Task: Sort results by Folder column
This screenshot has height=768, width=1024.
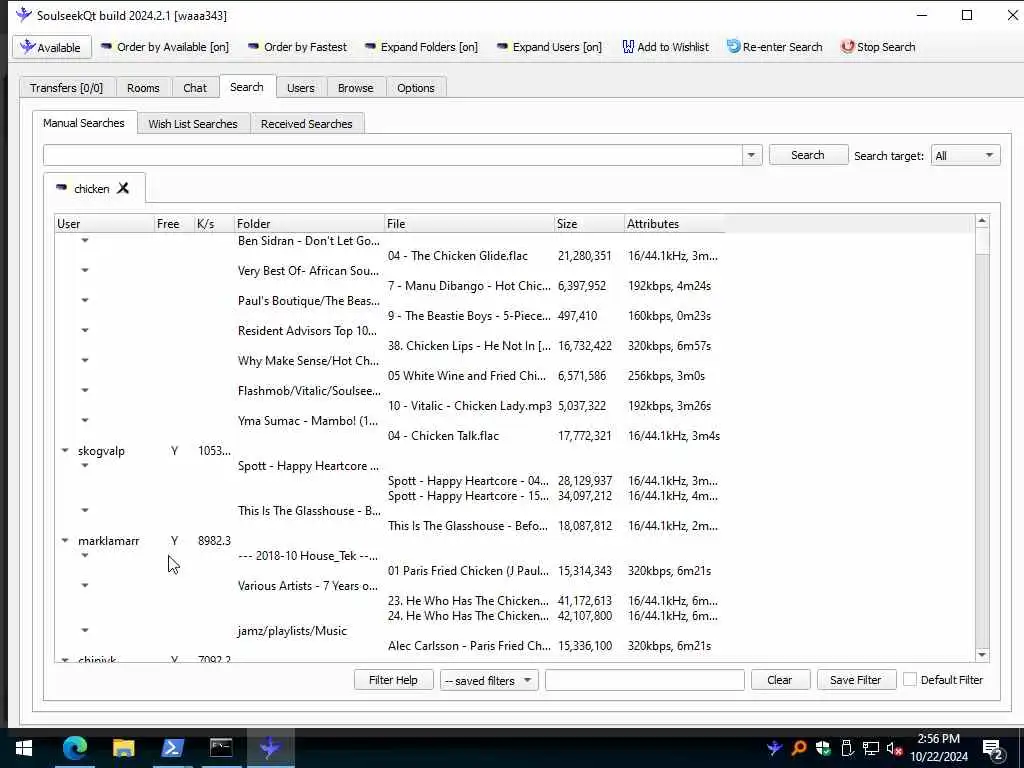Action: pos(309,223)
